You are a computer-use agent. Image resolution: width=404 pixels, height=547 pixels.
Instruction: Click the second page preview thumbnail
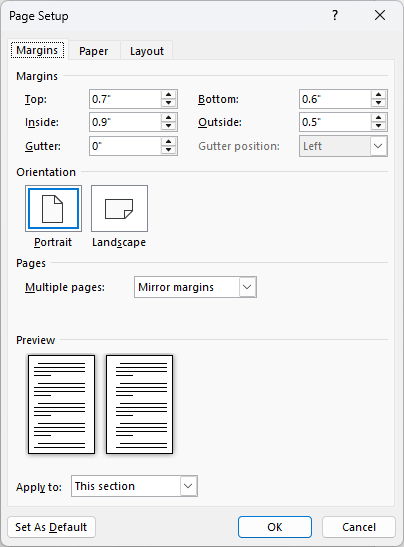pos(140,405)
